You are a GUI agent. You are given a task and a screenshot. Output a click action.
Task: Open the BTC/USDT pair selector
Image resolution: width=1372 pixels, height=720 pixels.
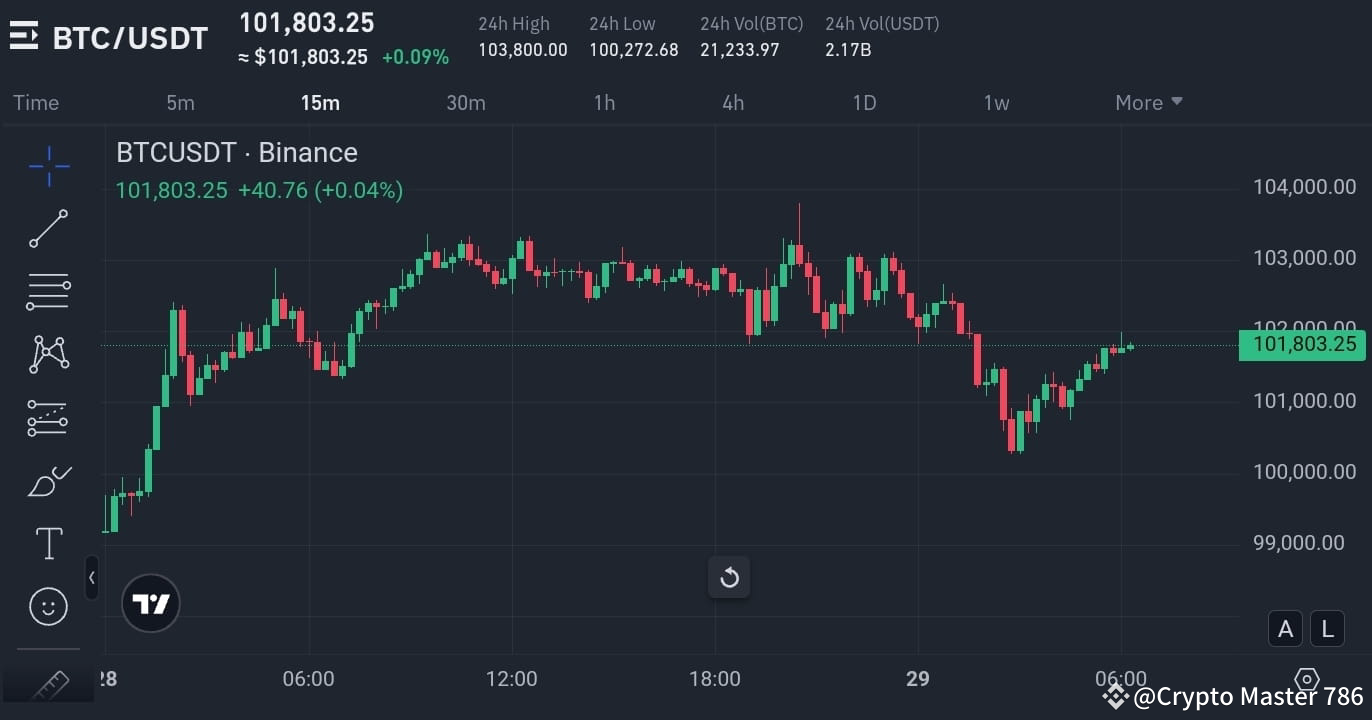pos(128,37)
